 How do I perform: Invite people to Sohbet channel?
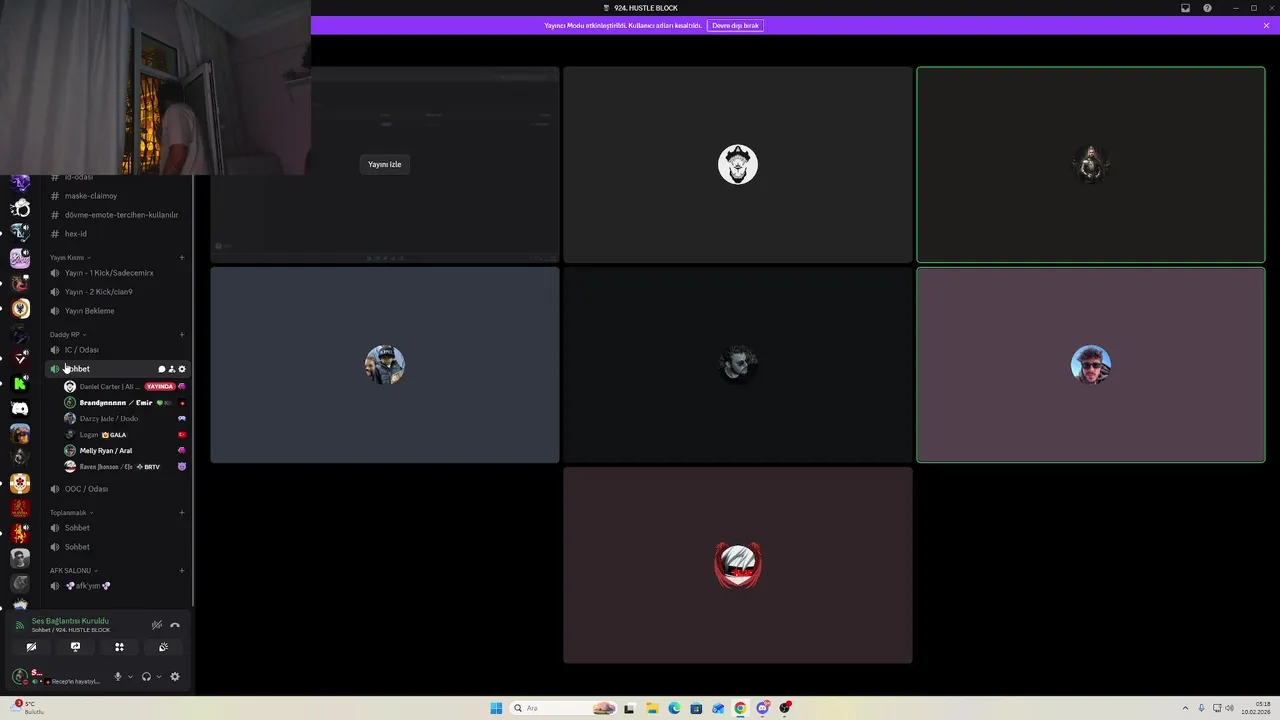click(x=172, y=369)
